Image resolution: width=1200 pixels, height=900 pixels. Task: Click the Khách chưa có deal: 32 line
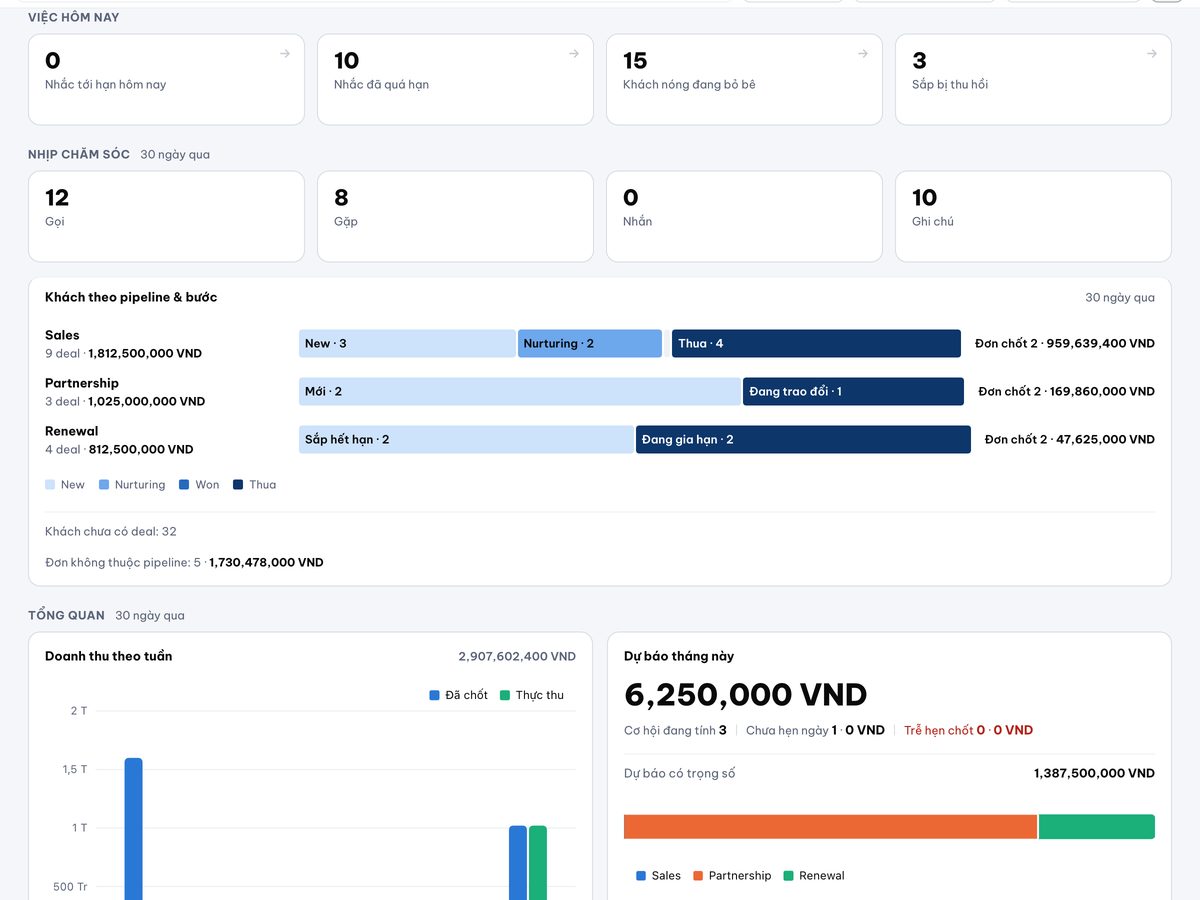tap(111, 532)
